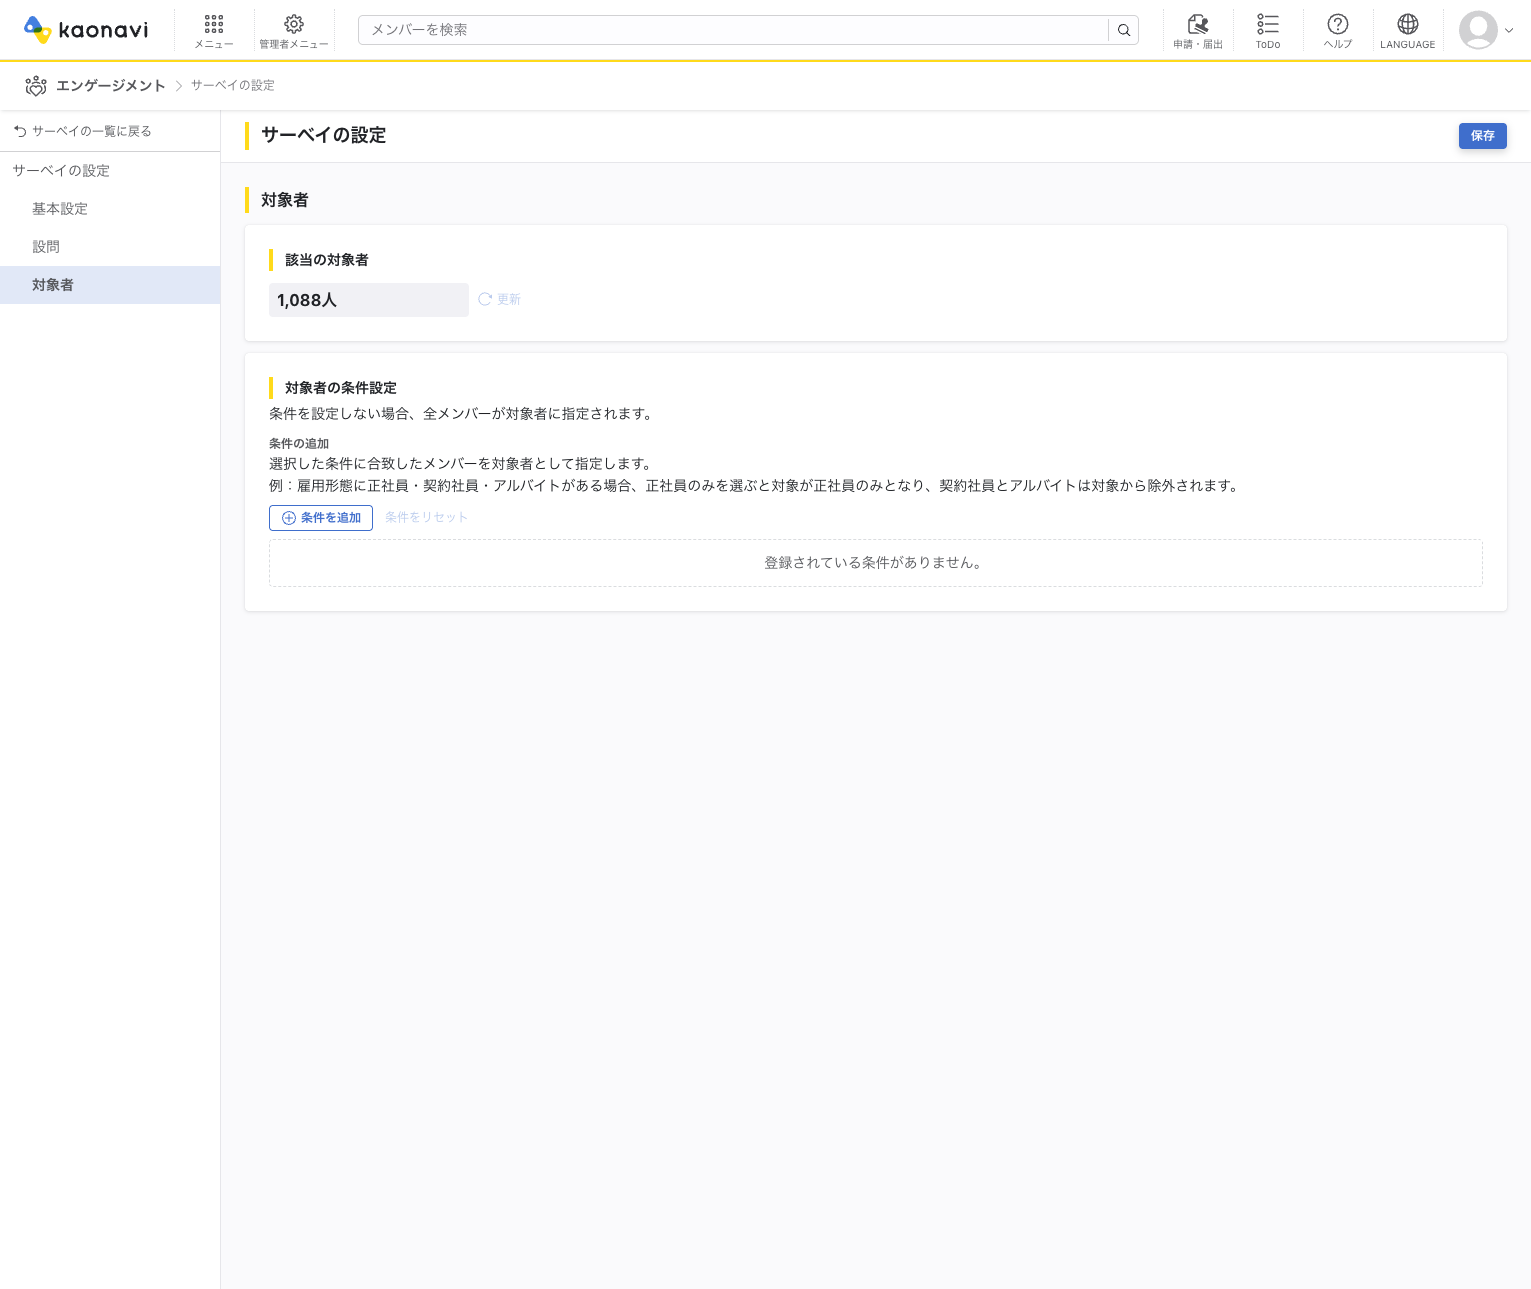This screenshot has height=1289, width=1531.
Task: Open the ToDo list icon
Action: [x=1268, y=31]
